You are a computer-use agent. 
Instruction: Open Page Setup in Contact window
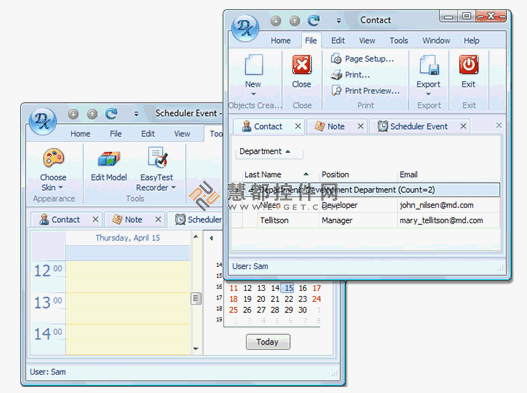tap(362, 59)
